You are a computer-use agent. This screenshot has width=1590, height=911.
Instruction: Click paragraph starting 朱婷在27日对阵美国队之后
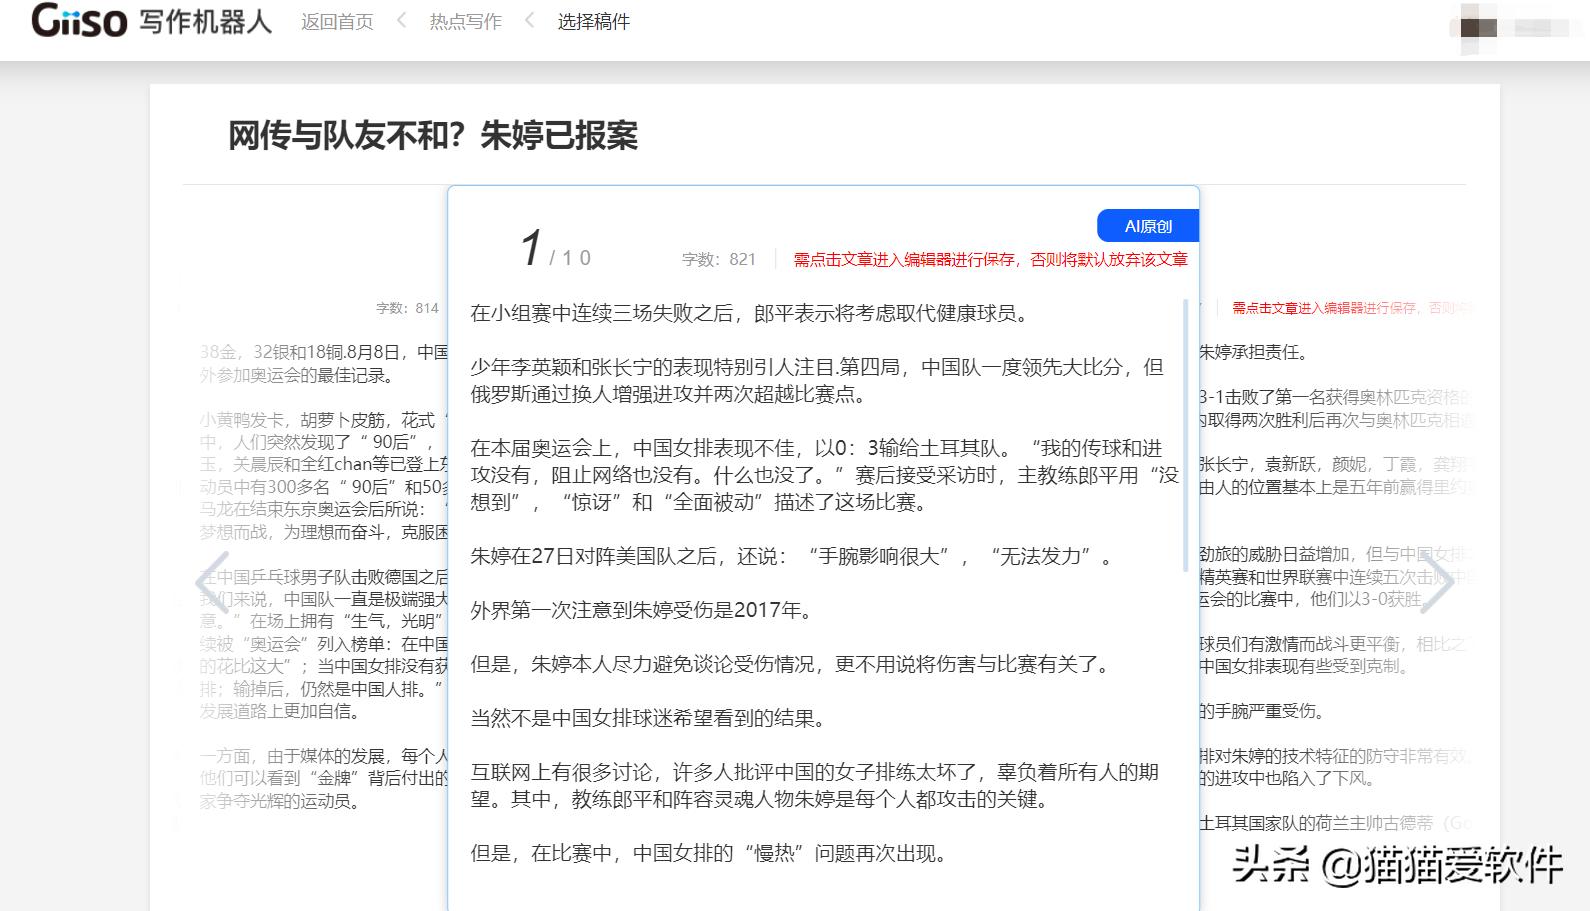pos(792,556)
